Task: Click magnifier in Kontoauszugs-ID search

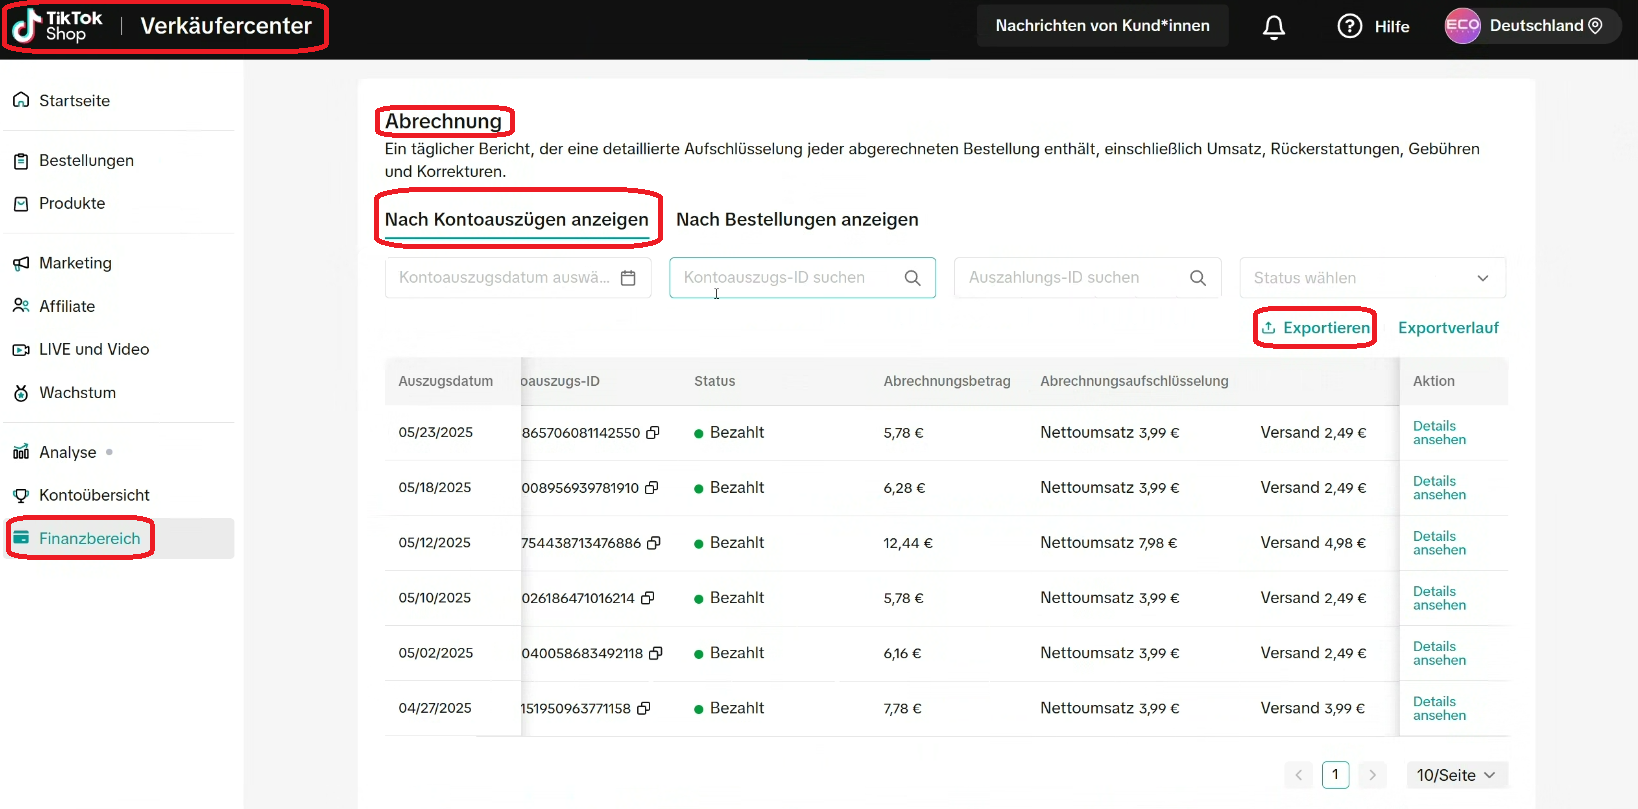Action: coord(912,278)
